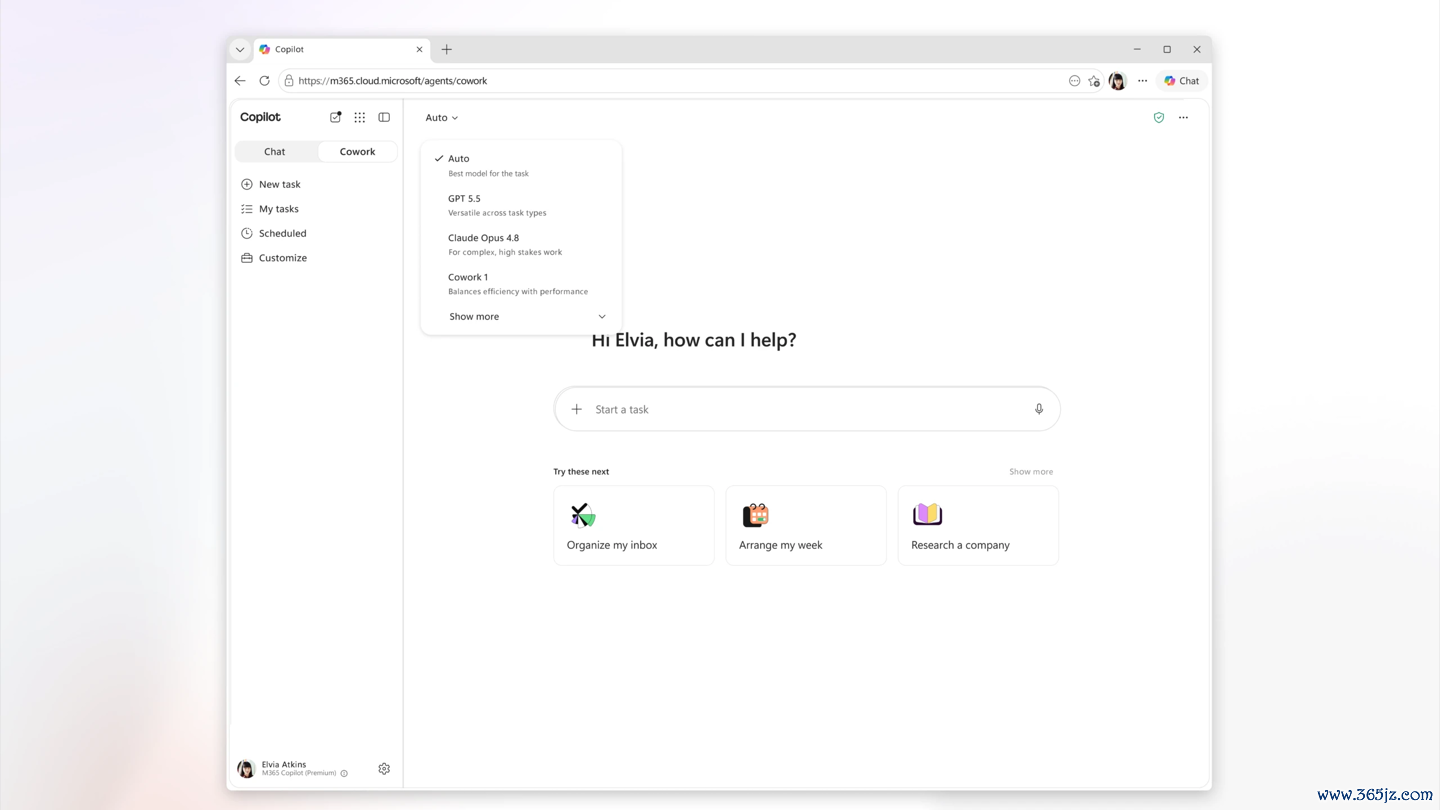This screenshot has height=810, width=1440.
Task: Open browser settings and more menu
Action: [1143, 81]
